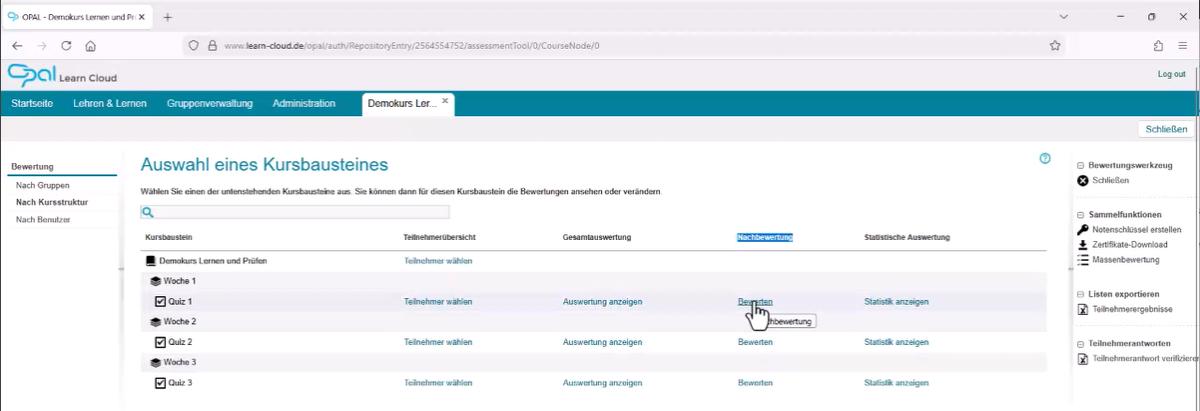The height and width of the screenshot is (411, 1200).
Task: Click Bewerten link for Quiz 2
Action: pyautogui.click(x=754, y=342)
